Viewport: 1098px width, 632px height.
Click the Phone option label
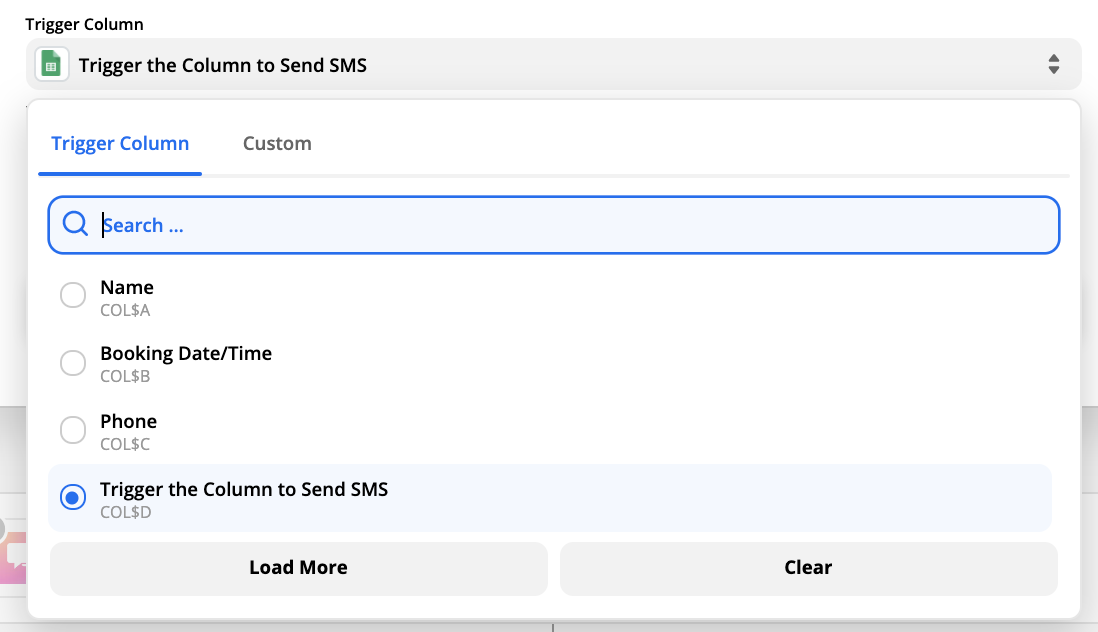tap(129, 421)
